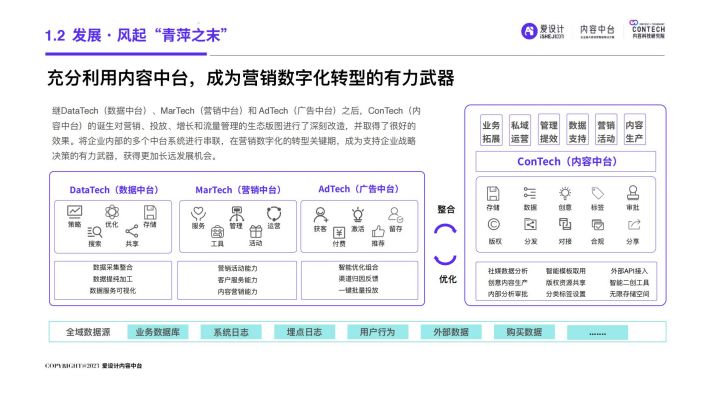Click the 付费 payment icon in AdTech
This screenshot has height=399, width=710.
tap(339, 232)
